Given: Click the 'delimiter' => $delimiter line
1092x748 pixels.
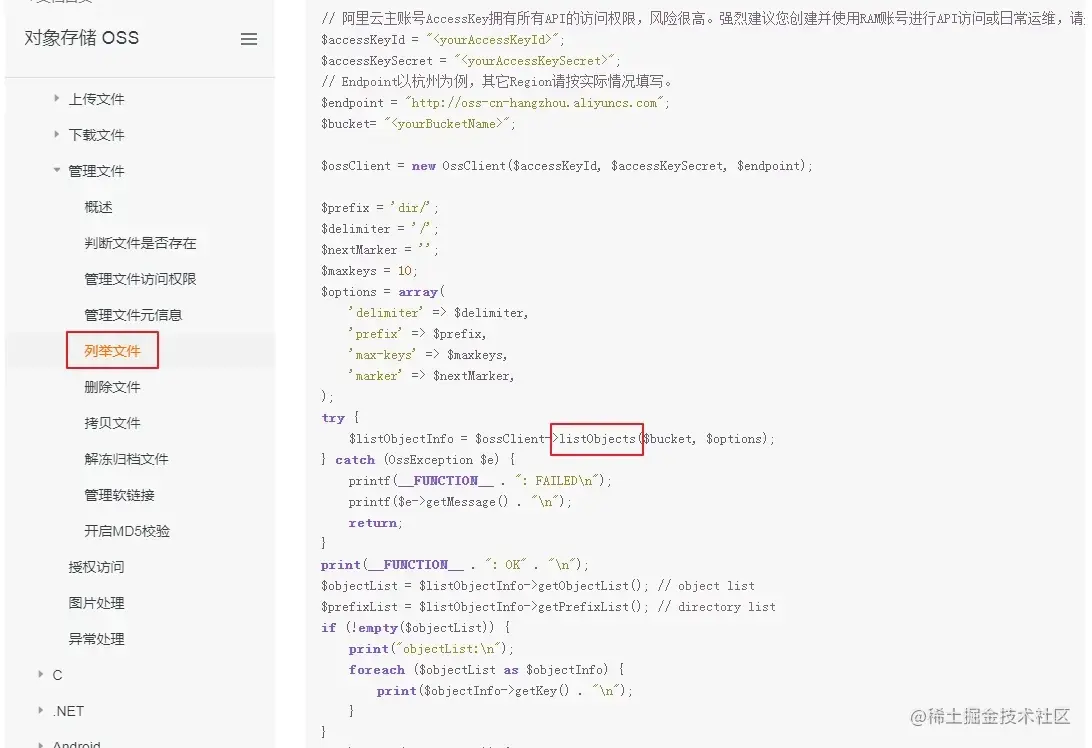Looking at the screenshot, I should 438,313.
